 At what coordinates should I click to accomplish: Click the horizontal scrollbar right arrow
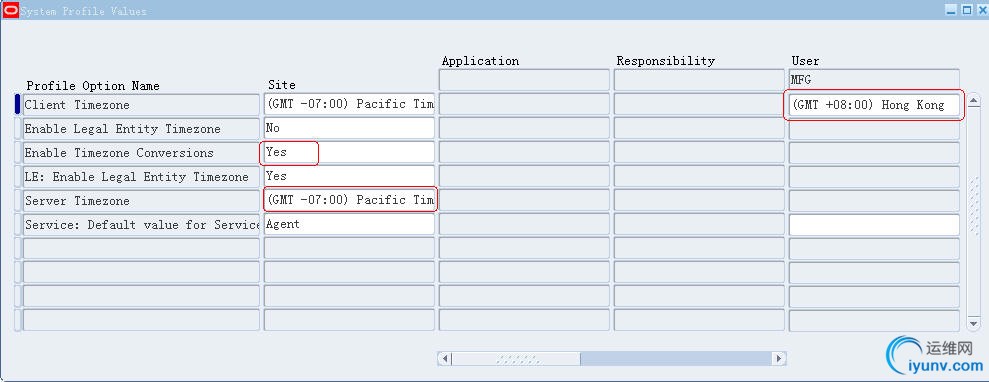tap(779, 359)
